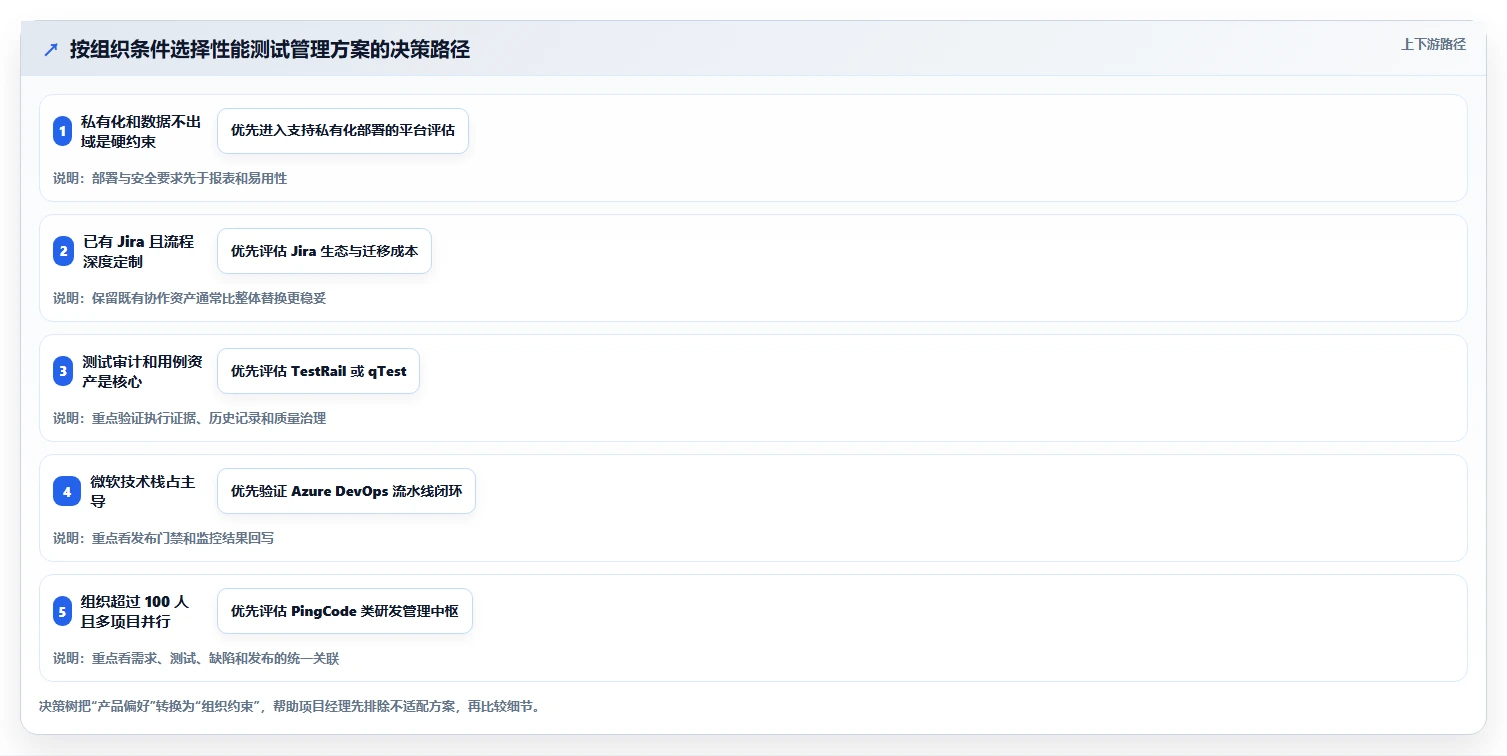Image resolution: width=1507 pixels, height=756 pixels.
Task: Click the '上下游路径' label at top right
Action: [1433, 44]
